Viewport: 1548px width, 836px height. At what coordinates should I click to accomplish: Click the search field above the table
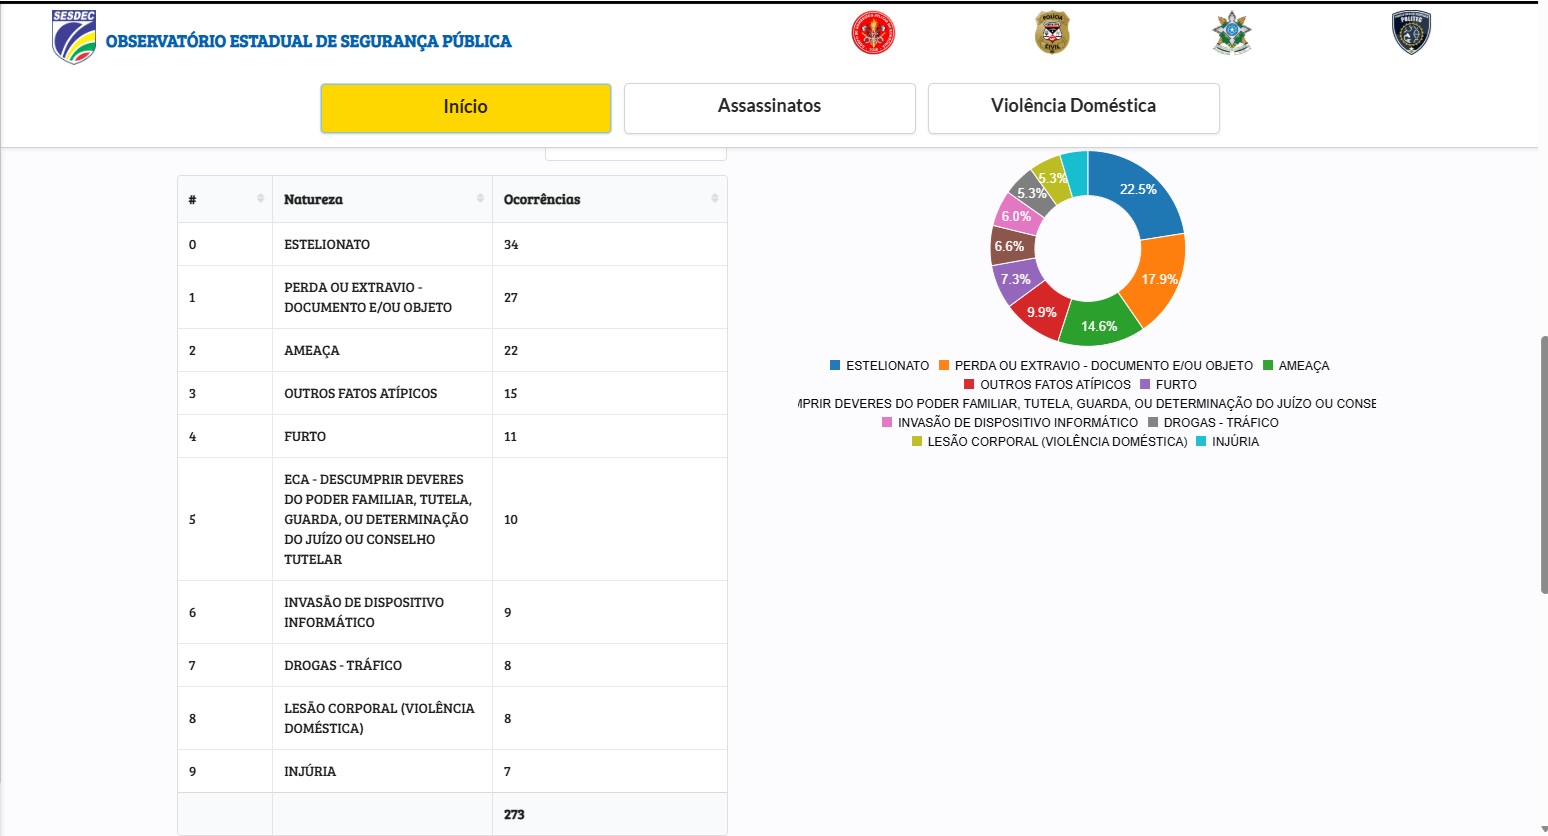coord(635,153)
